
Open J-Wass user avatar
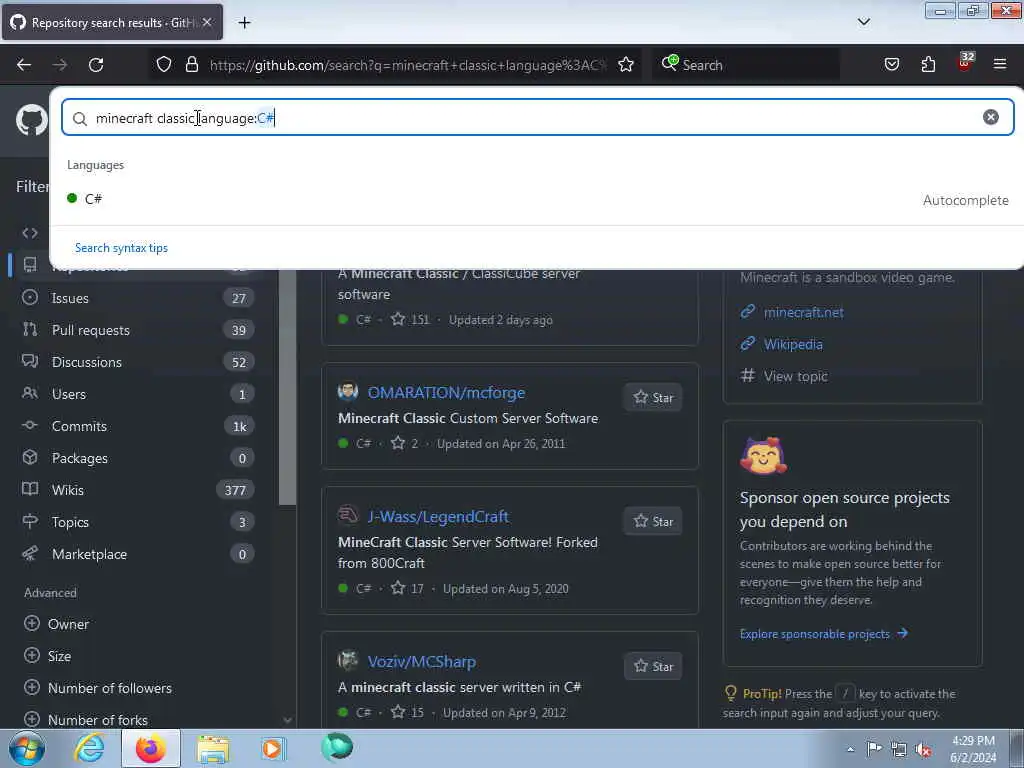[347, 515]
